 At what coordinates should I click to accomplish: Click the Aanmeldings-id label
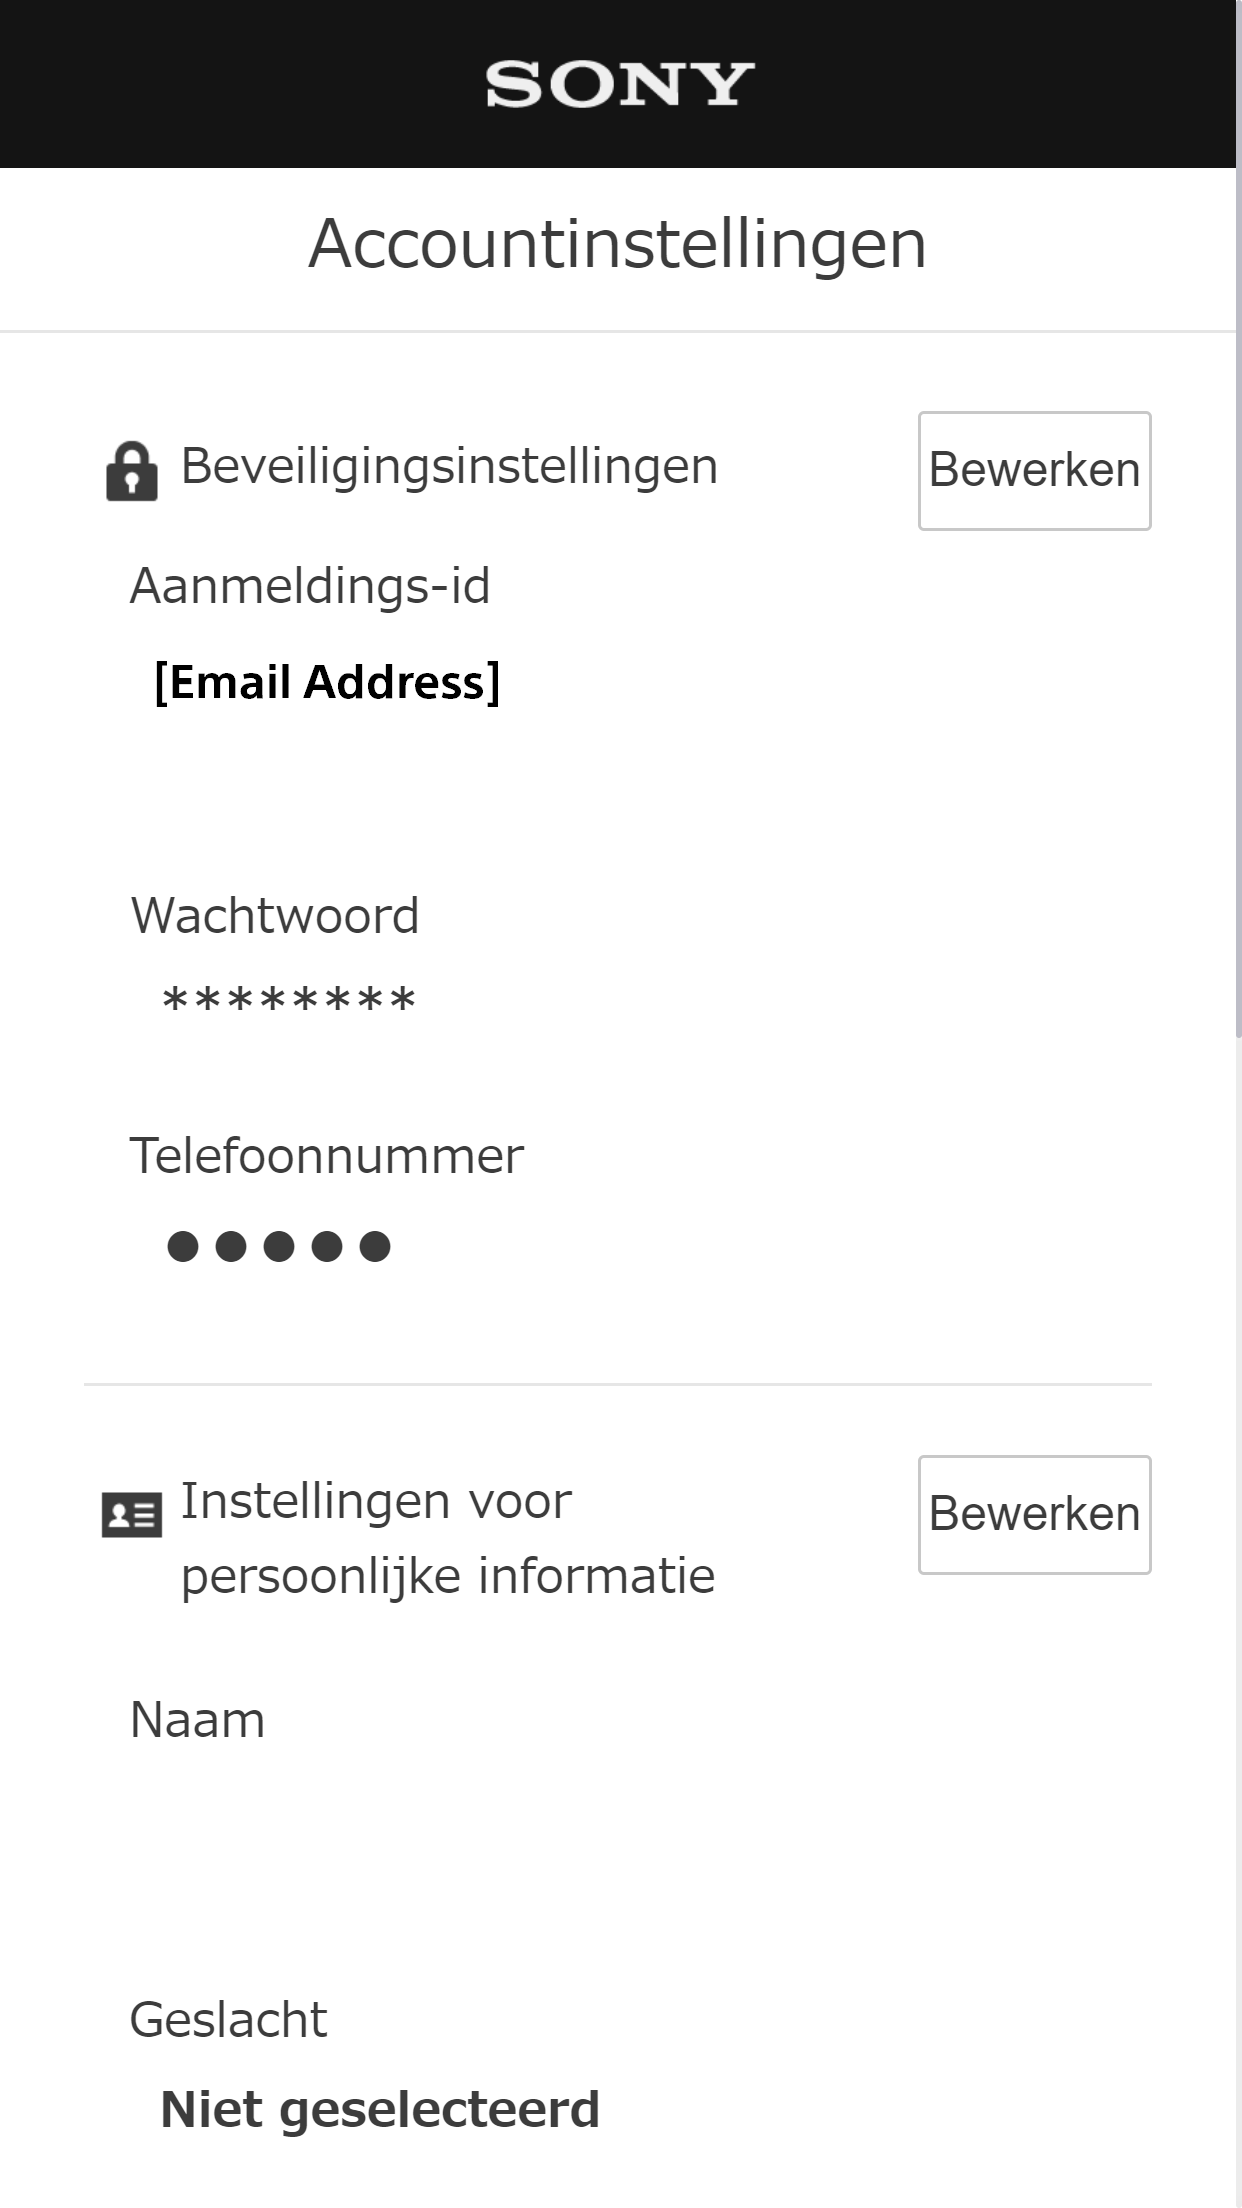pos(310,586)
